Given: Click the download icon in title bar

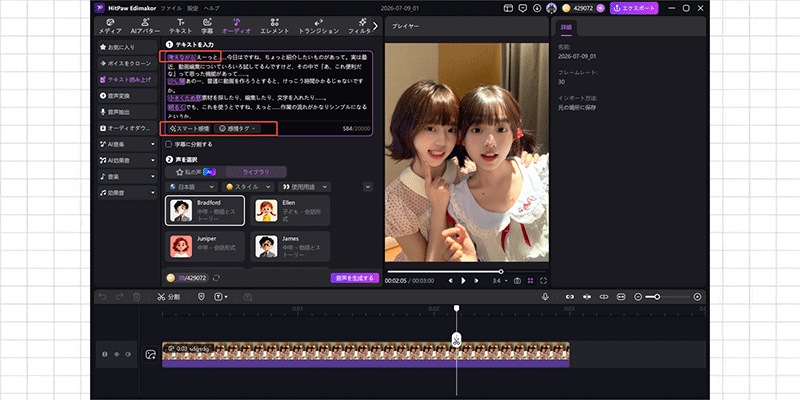Looking at the screenshot, I should pyautogui.click(x=537, y=8).
